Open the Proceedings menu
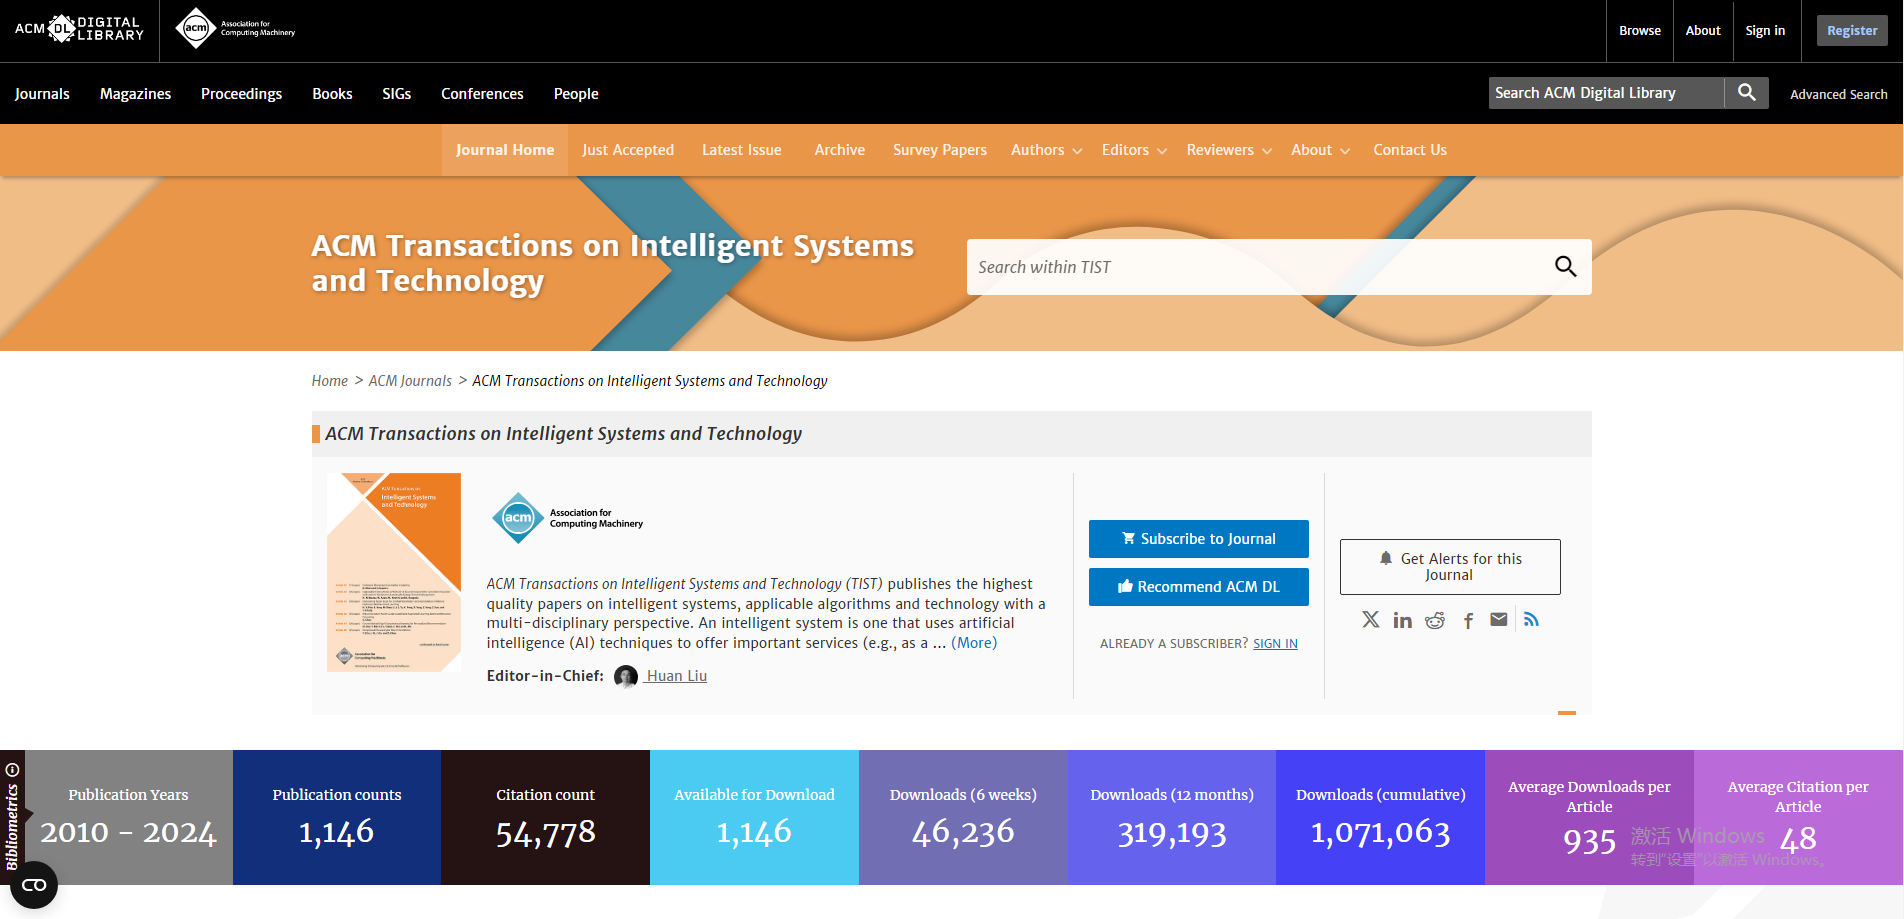 tap(241, 94)
